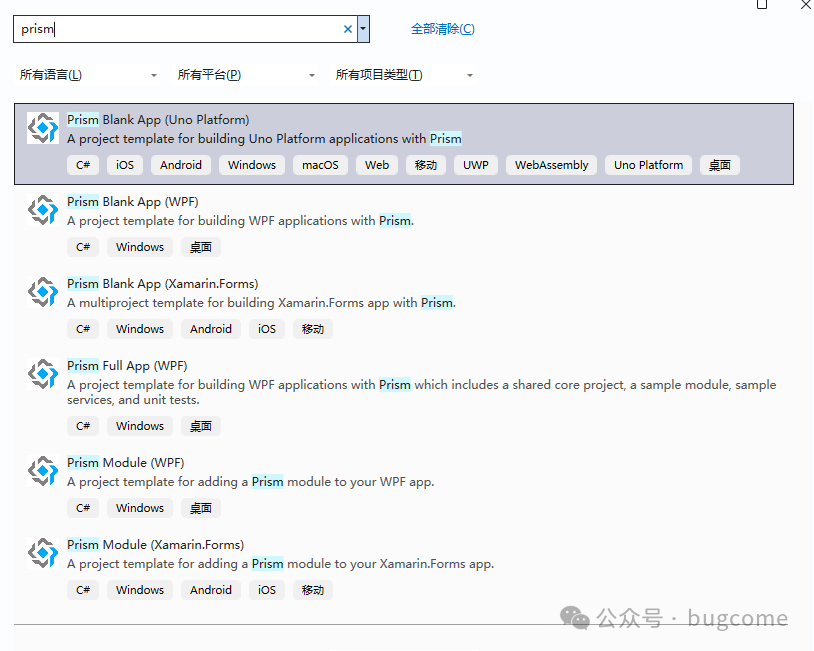Click the Web tag on Uno template
This screenshot has height=651, width=814.
click(377, 165)
